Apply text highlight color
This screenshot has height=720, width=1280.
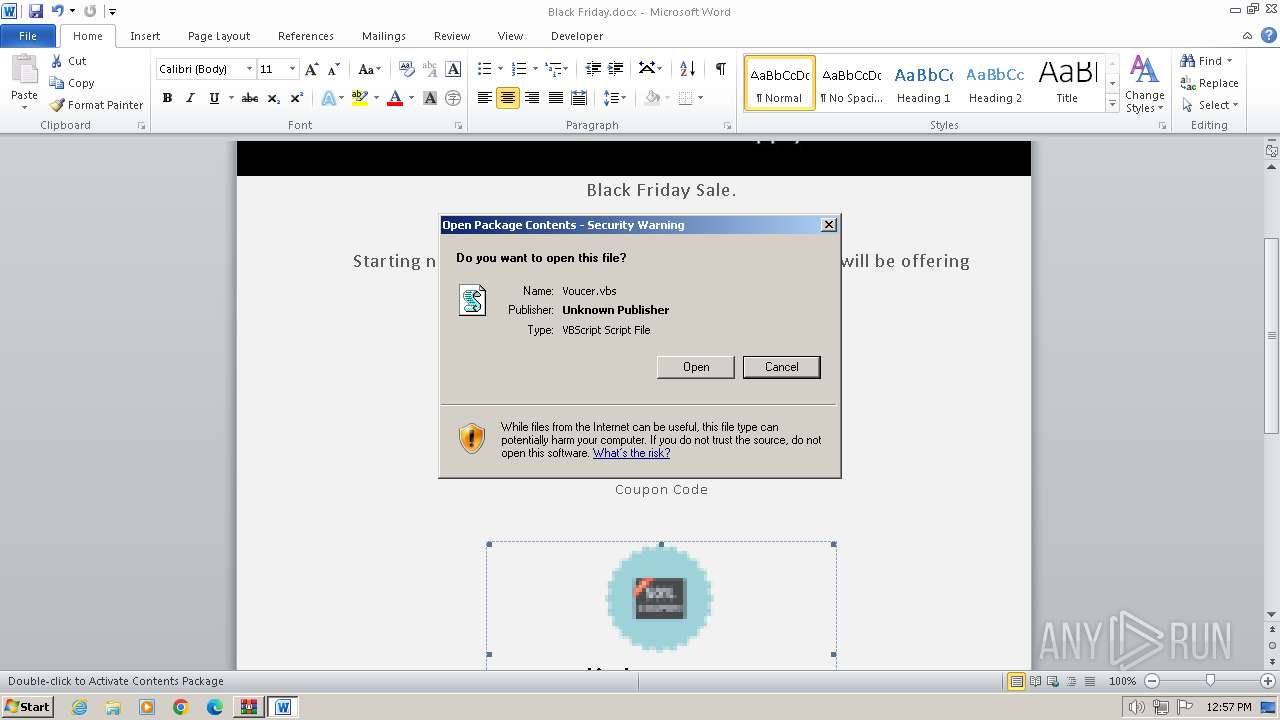tap(360, 98)
